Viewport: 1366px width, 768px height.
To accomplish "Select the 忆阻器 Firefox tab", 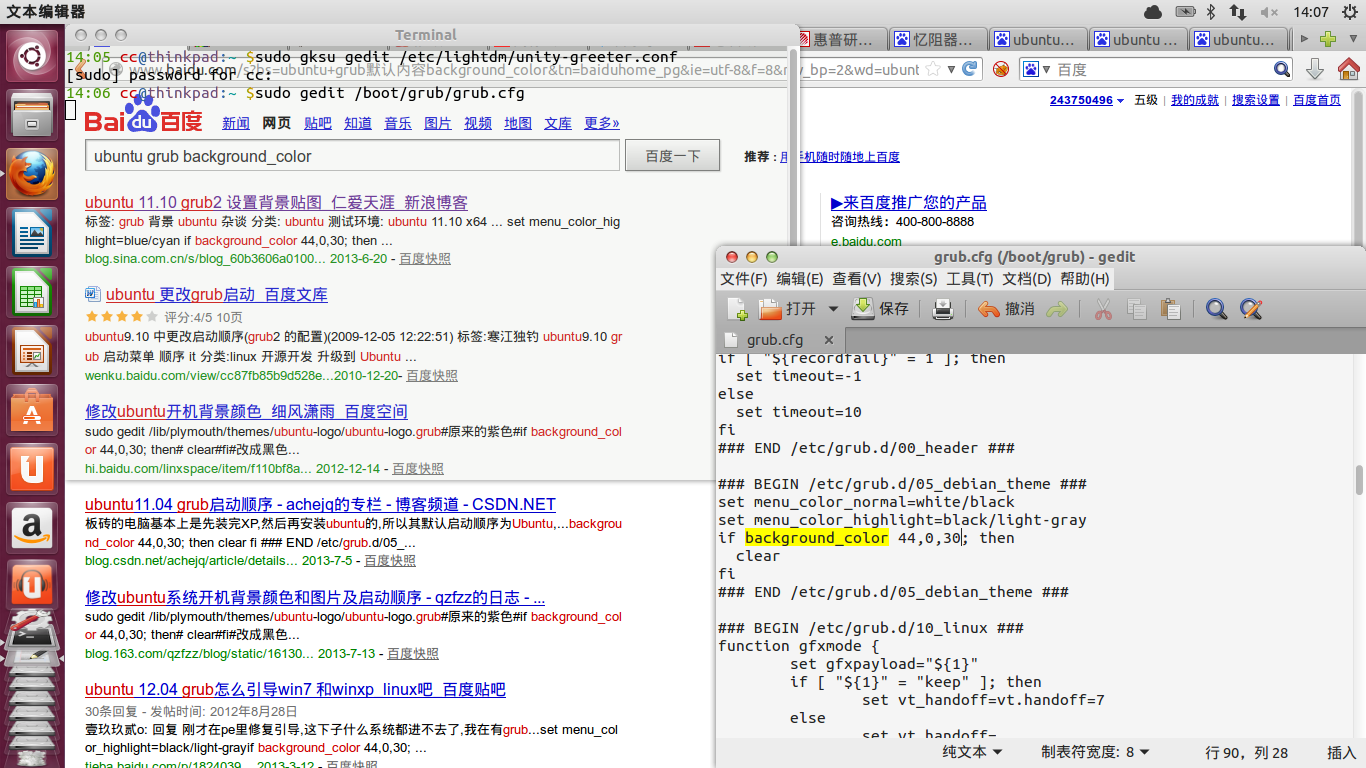I will click(938, 40).
